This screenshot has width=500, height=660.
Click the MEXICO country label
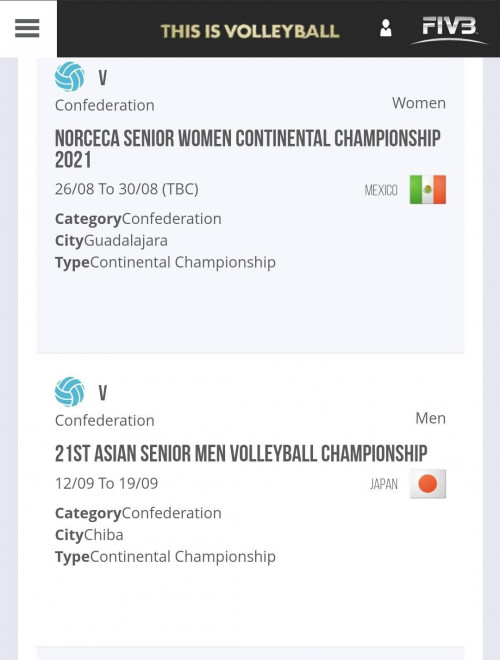point(381,190)
